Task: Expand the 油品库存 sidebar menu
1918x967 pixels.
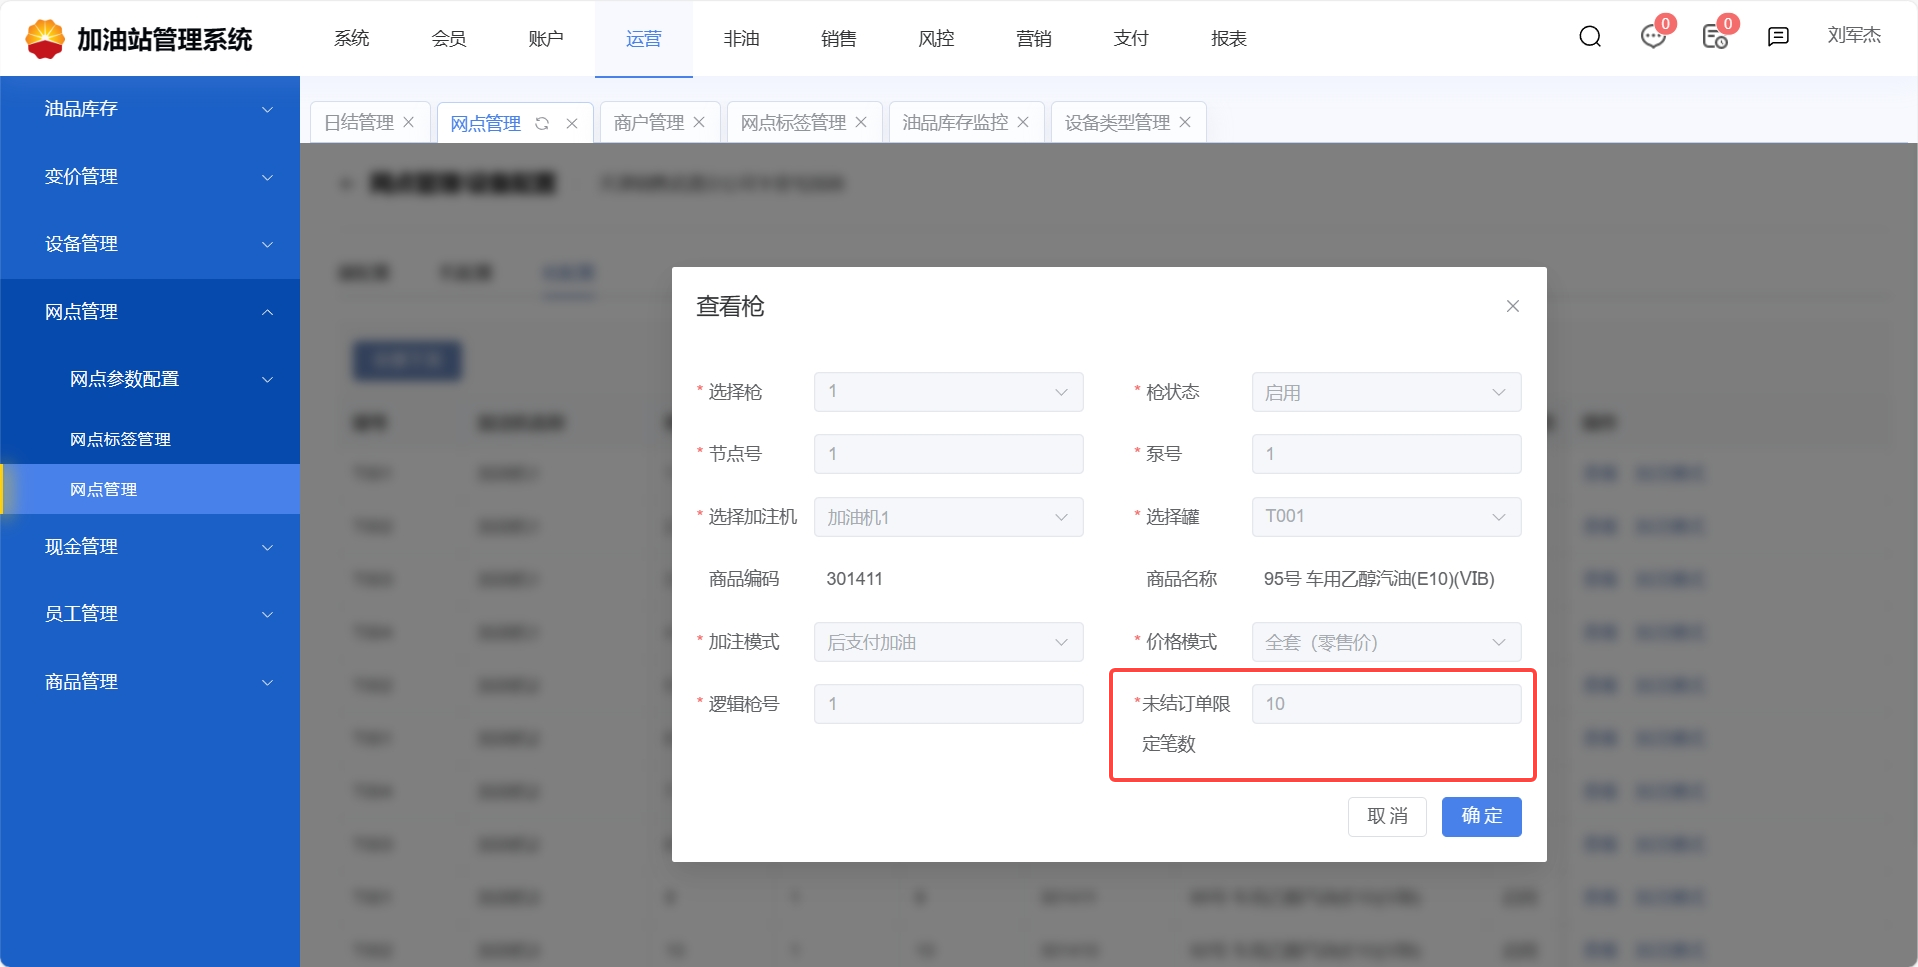Action: (150, 109)
